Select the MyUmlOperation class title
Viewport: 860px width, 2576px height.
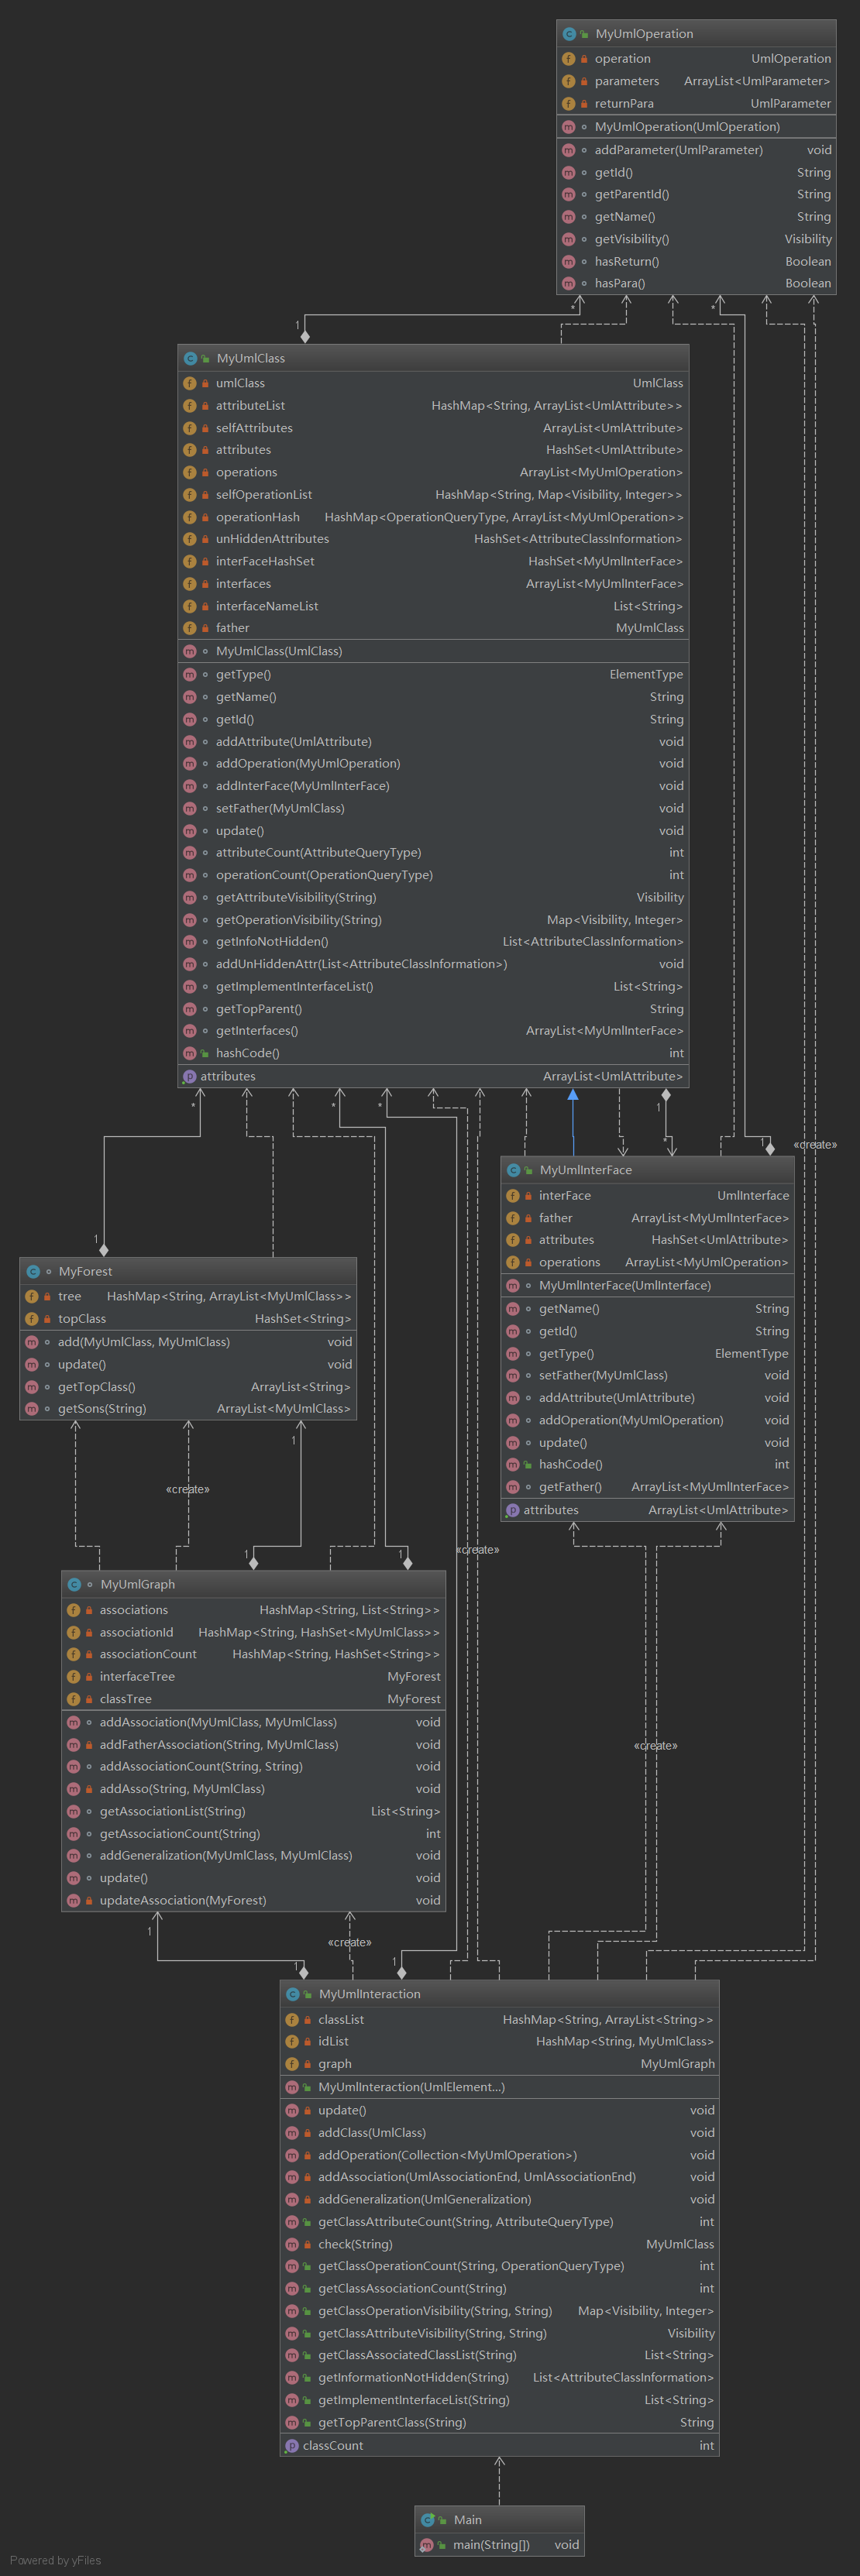644,34
